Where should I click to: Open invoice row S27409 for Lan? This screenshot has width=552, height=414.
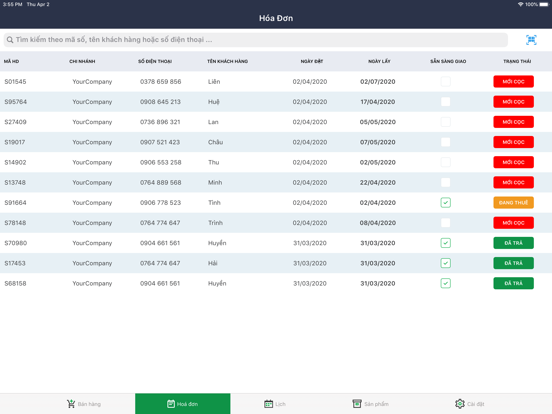(x=276, y=122)
